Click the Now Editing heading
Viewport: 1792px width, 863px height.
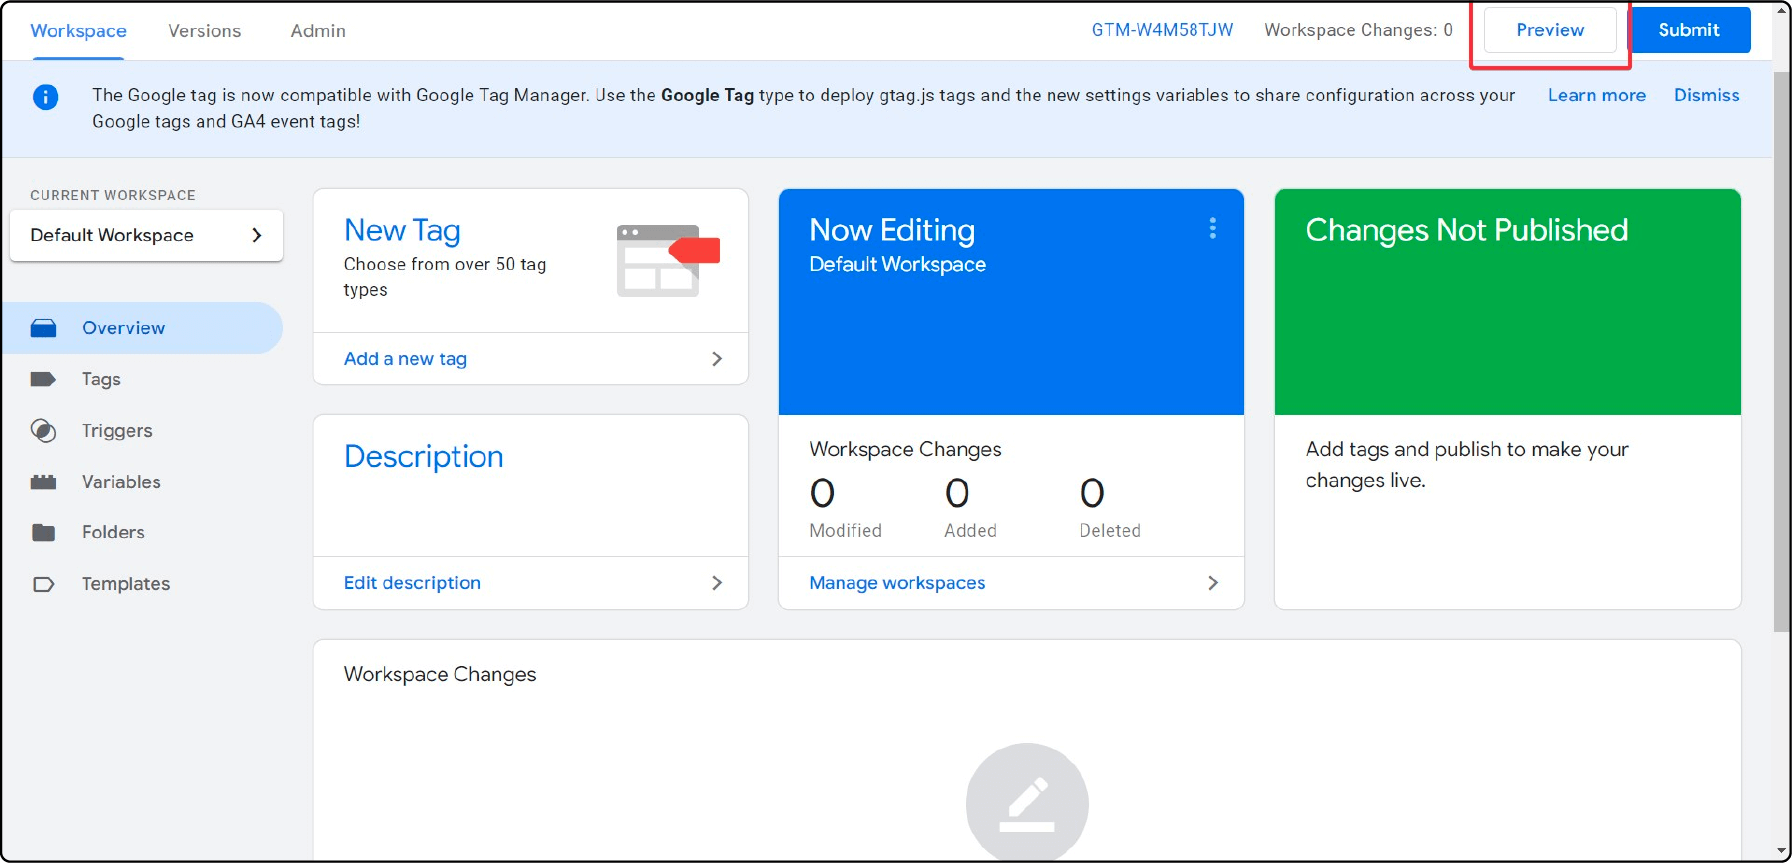[891, 231]
